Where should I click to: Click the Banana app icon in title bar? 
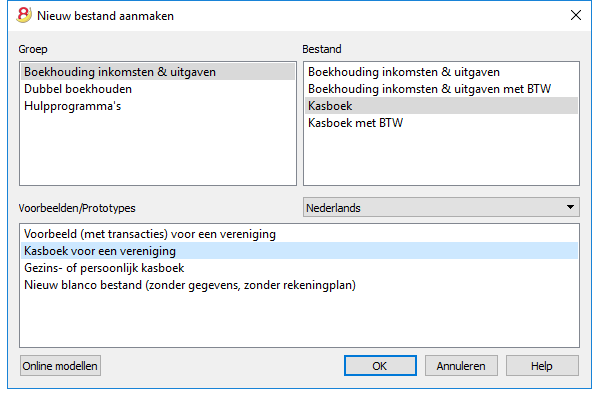pos(24,15)
